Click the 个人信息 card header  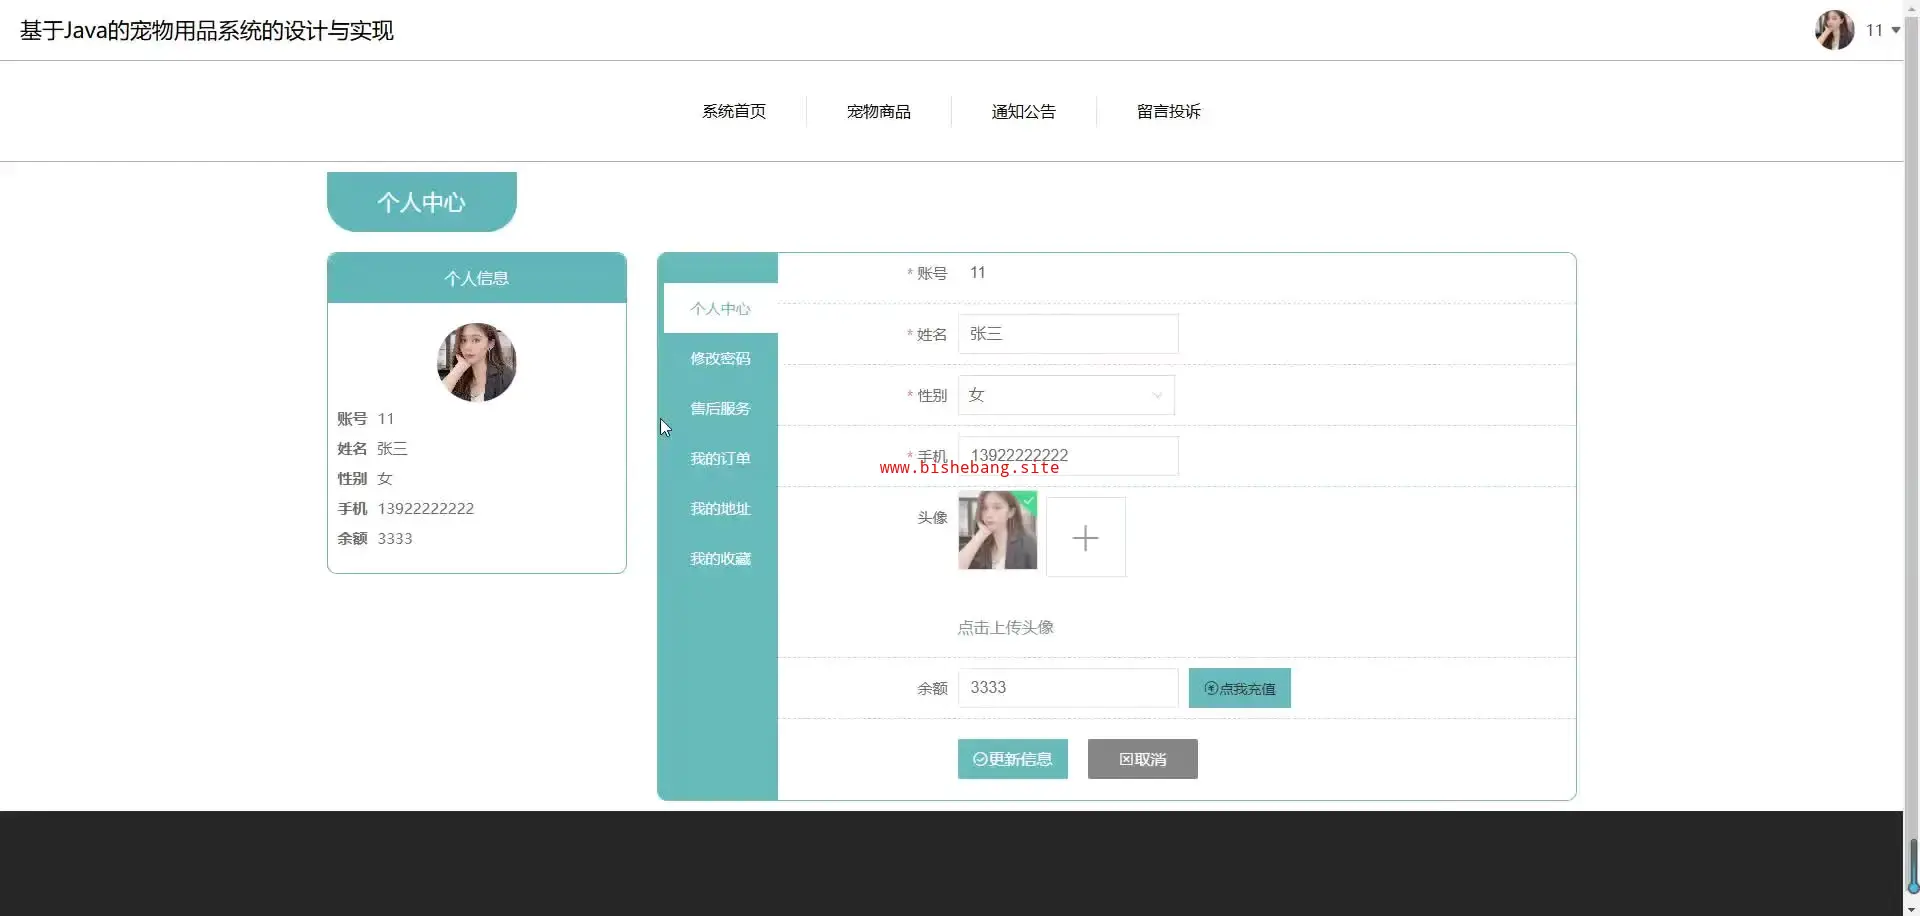point(477,278)
